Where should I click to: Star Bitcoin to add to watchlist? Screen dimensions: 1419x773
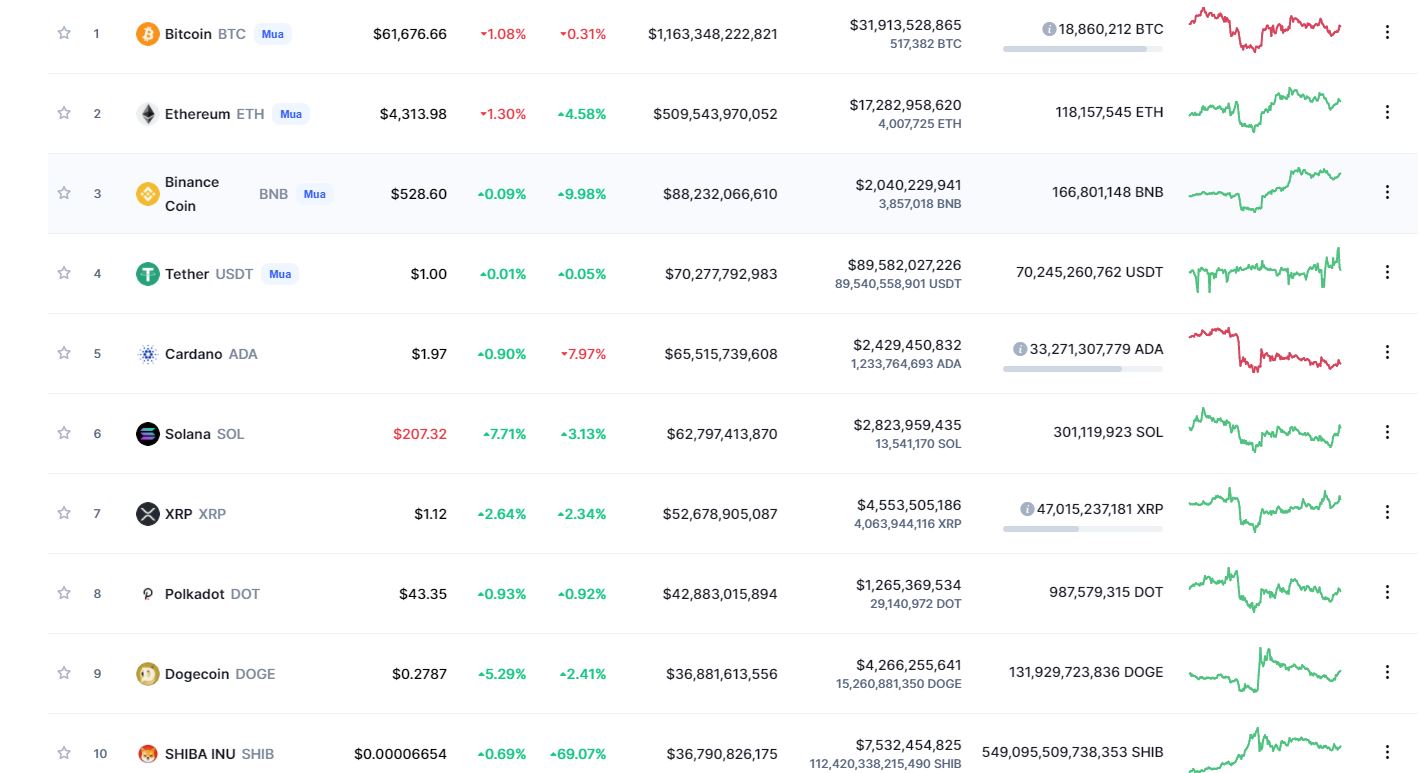[x=64, y=33]
